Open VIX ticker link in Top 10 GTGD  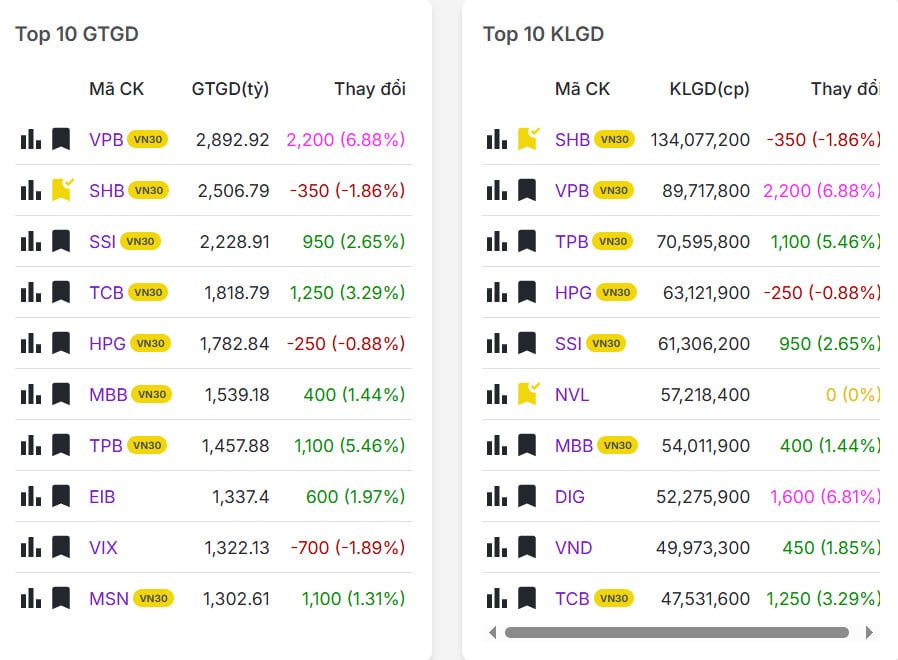103,548
